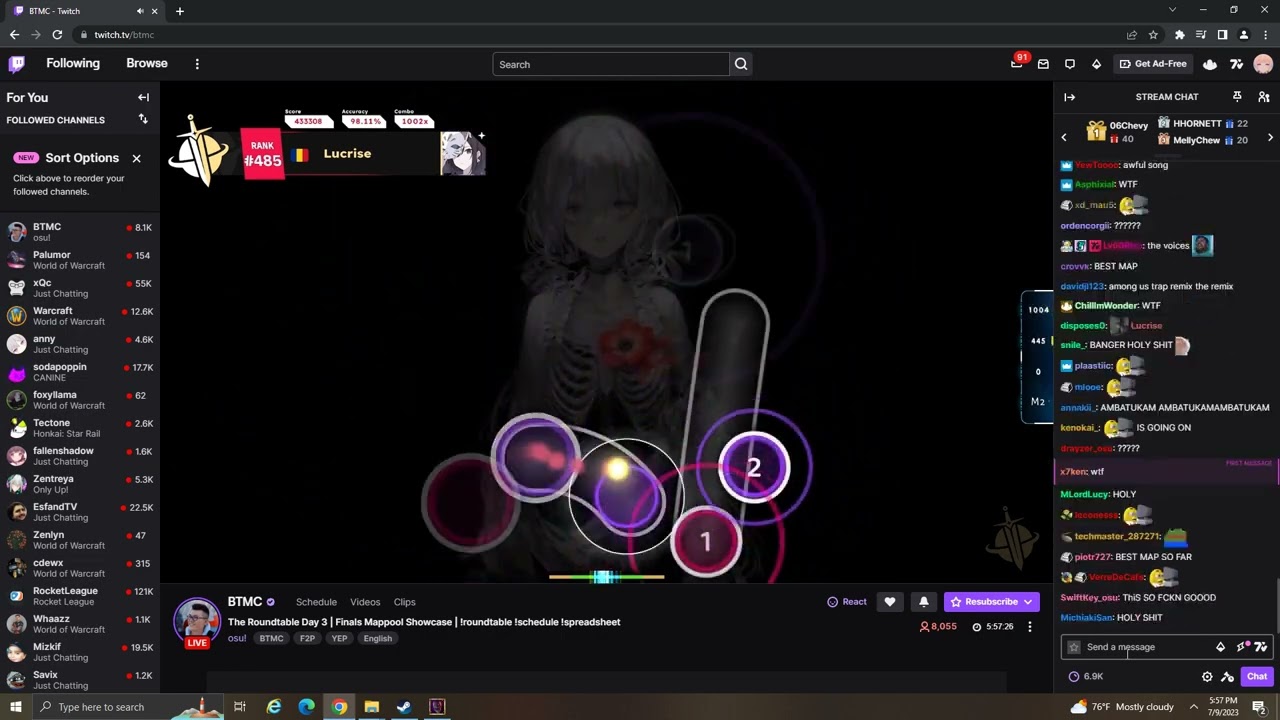Click the YEP tag
Viewport: 1280px width, 720px height.
pyautogui.click(x=339, y=639)
